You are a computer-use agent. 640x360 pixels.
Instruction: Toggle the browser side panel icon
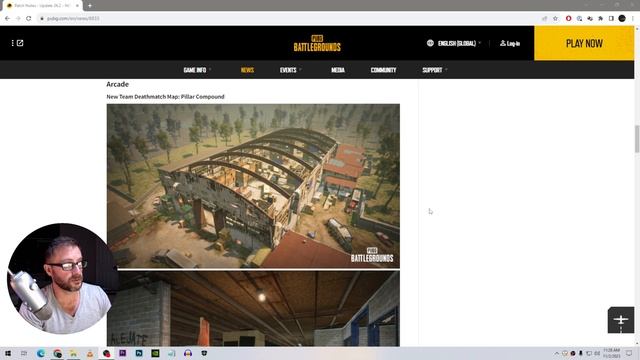(611, 18)
